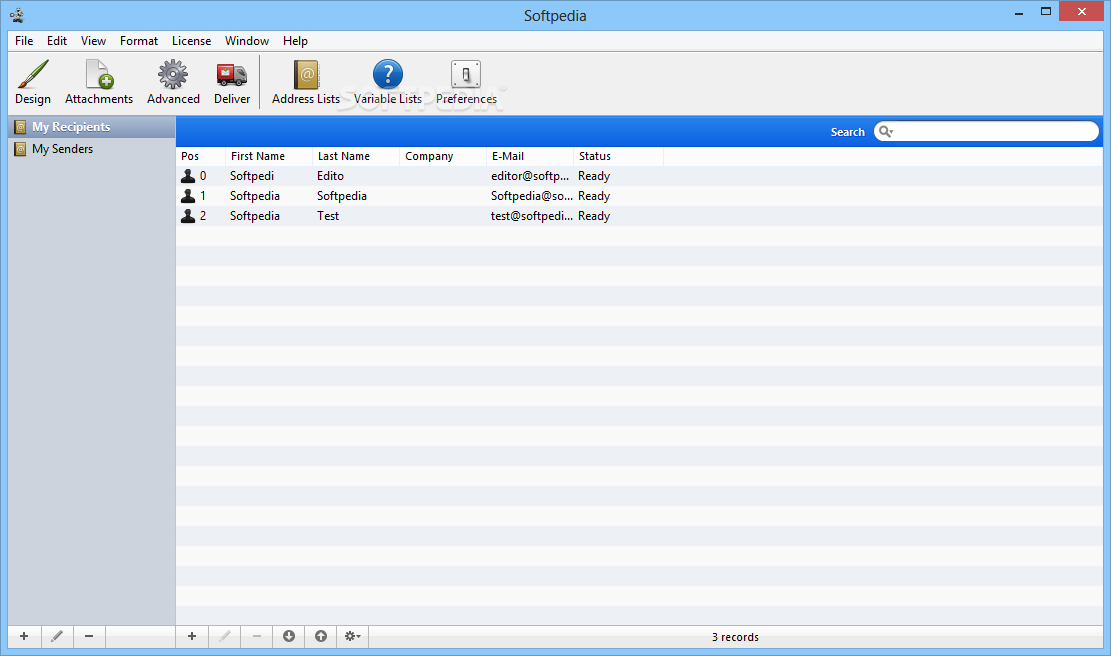Open Preferences switch icon
This screenshot has height=656, width=1111.
coord(466,82)
